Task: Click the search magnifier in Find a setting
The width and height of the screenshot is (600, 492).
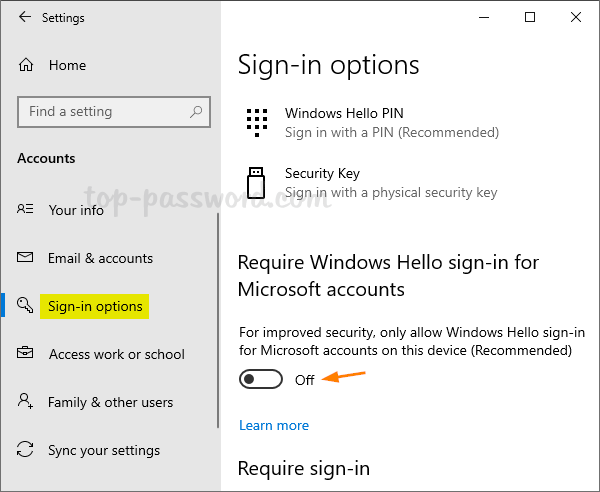Action: [x=197, y=112]
